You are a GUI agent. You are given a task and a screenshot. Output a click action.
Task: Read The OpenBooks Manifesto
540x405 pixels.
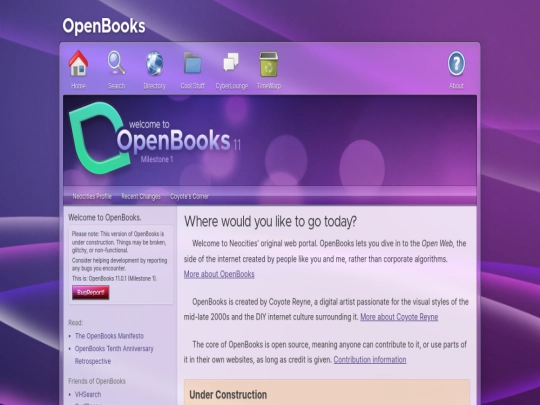pyautogui.click(x=110, y=336)
